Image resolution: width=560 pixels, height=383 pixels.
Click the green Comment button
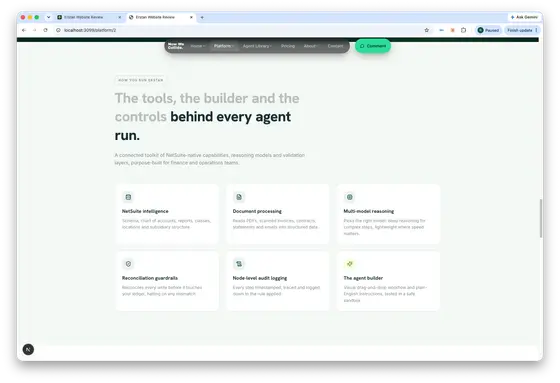pos(373,46)
